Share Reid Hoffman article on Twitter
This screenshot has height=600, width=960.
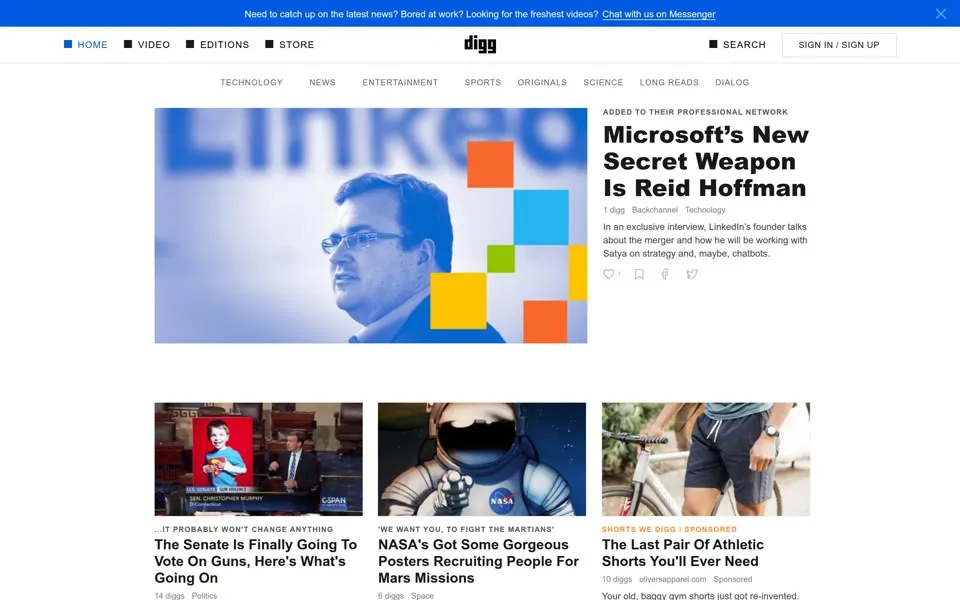(x=692, y=274)
